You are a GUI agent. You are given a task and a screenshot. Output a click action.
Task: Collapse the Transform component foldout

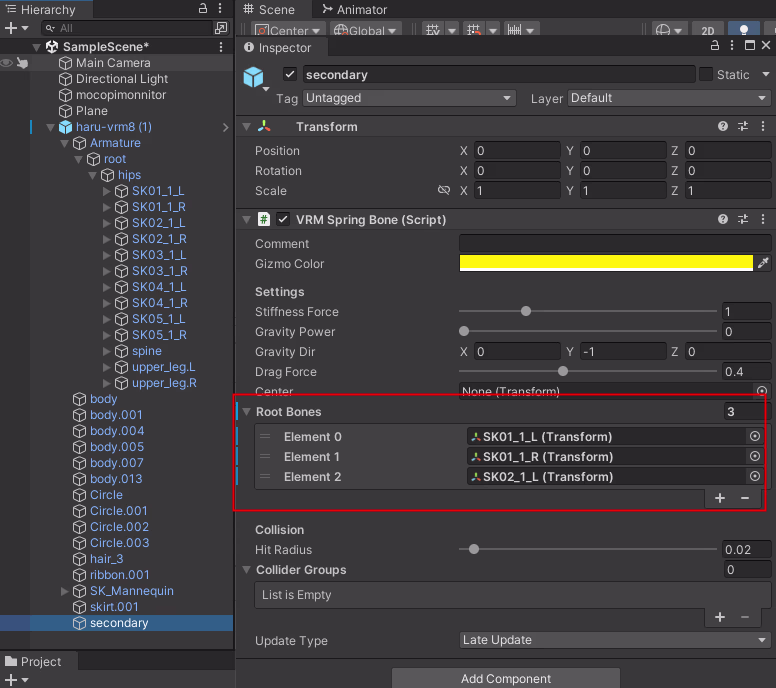[246, 127]
